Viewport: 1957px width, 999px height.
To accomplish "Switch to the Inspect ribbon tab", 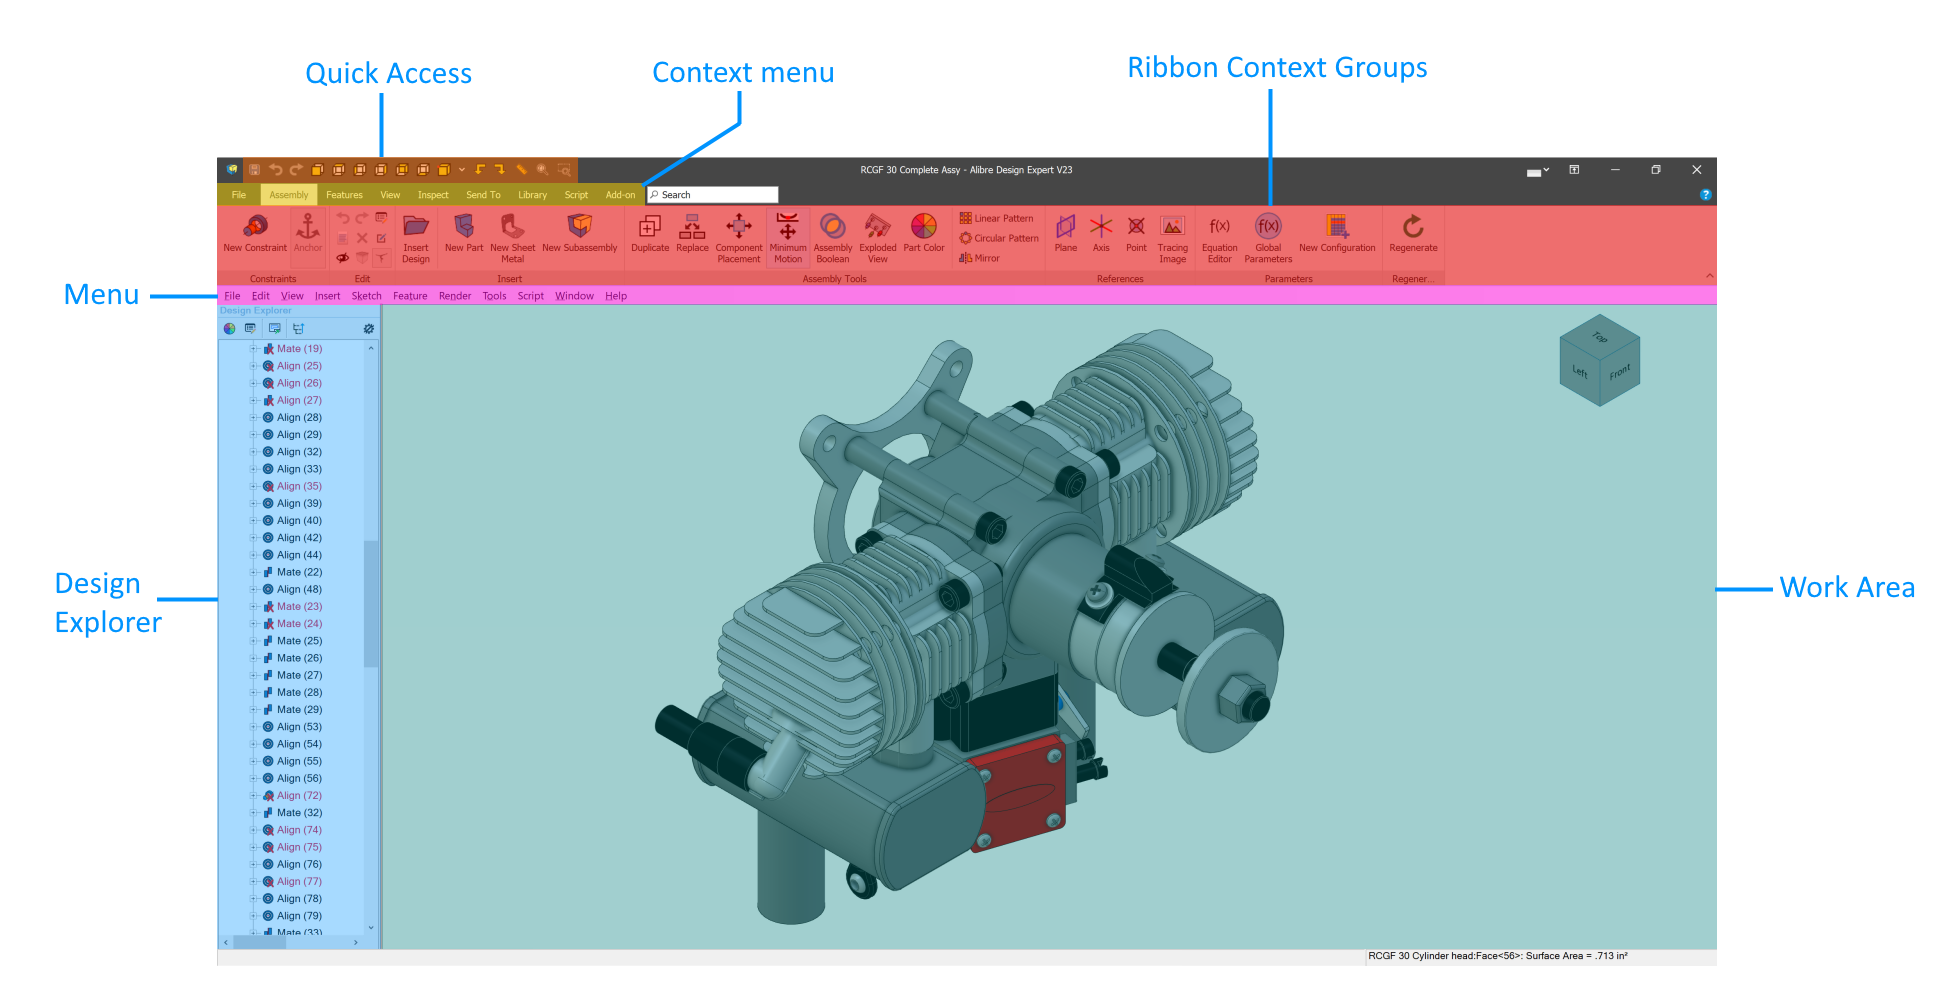I will pyautogui.click(x=433, y=195).
